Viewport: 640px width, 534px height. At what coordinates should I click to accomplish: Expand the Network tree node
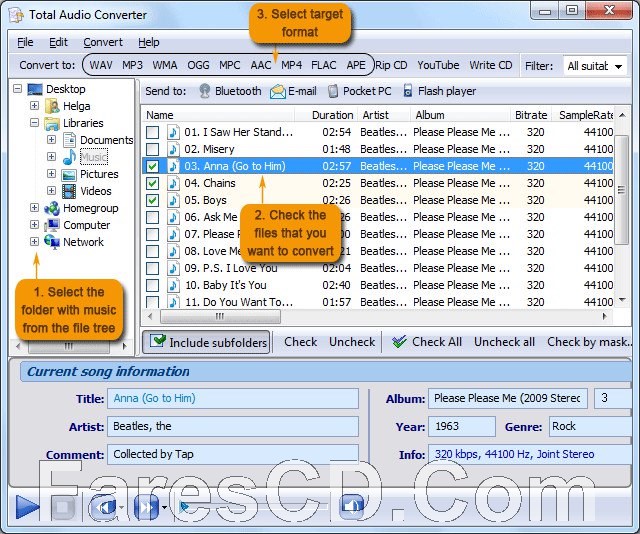point(34,241)
